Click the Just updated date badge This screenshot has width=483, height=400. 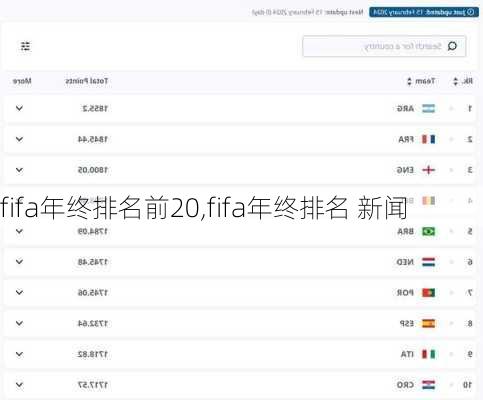pos(424,12)
